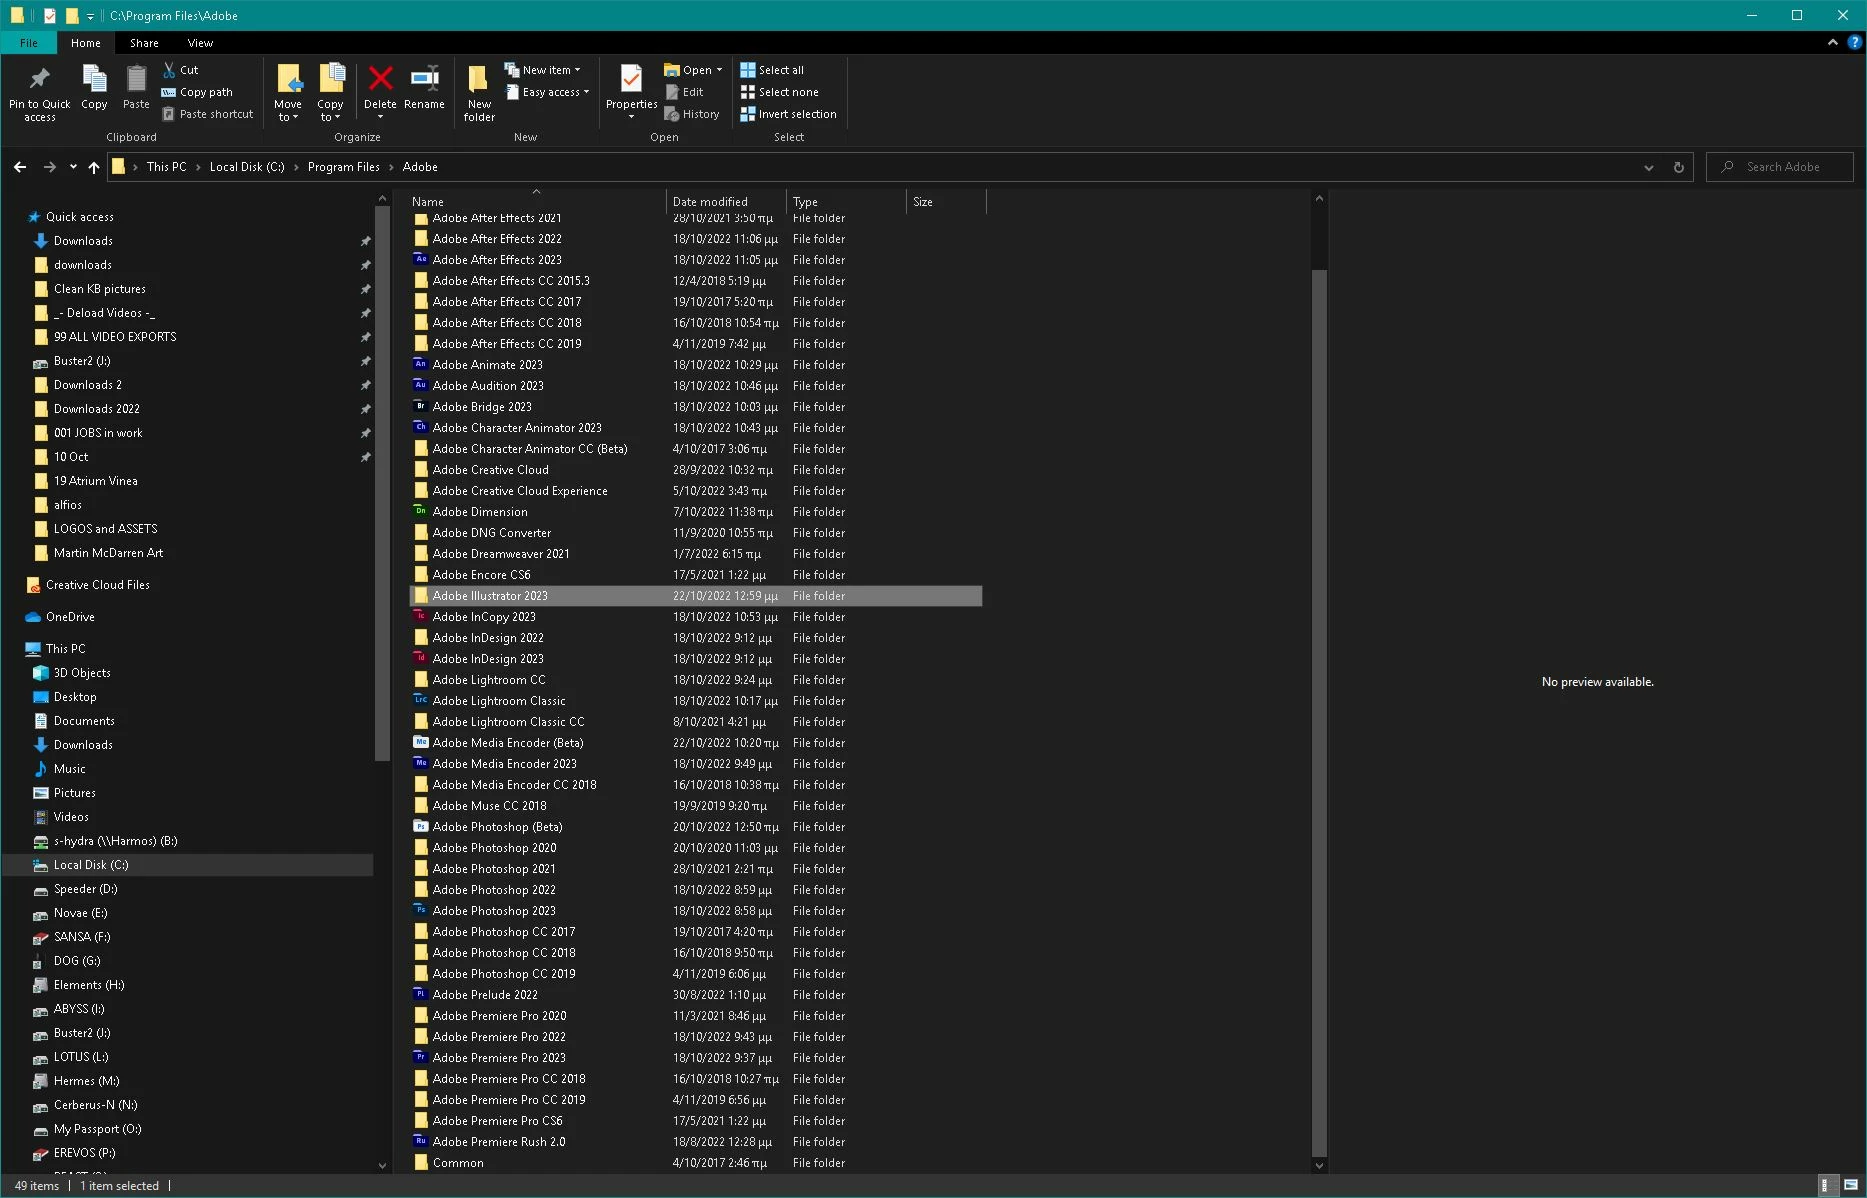
Task: Click the Cut scissors icon
Action: coord(170,70)
